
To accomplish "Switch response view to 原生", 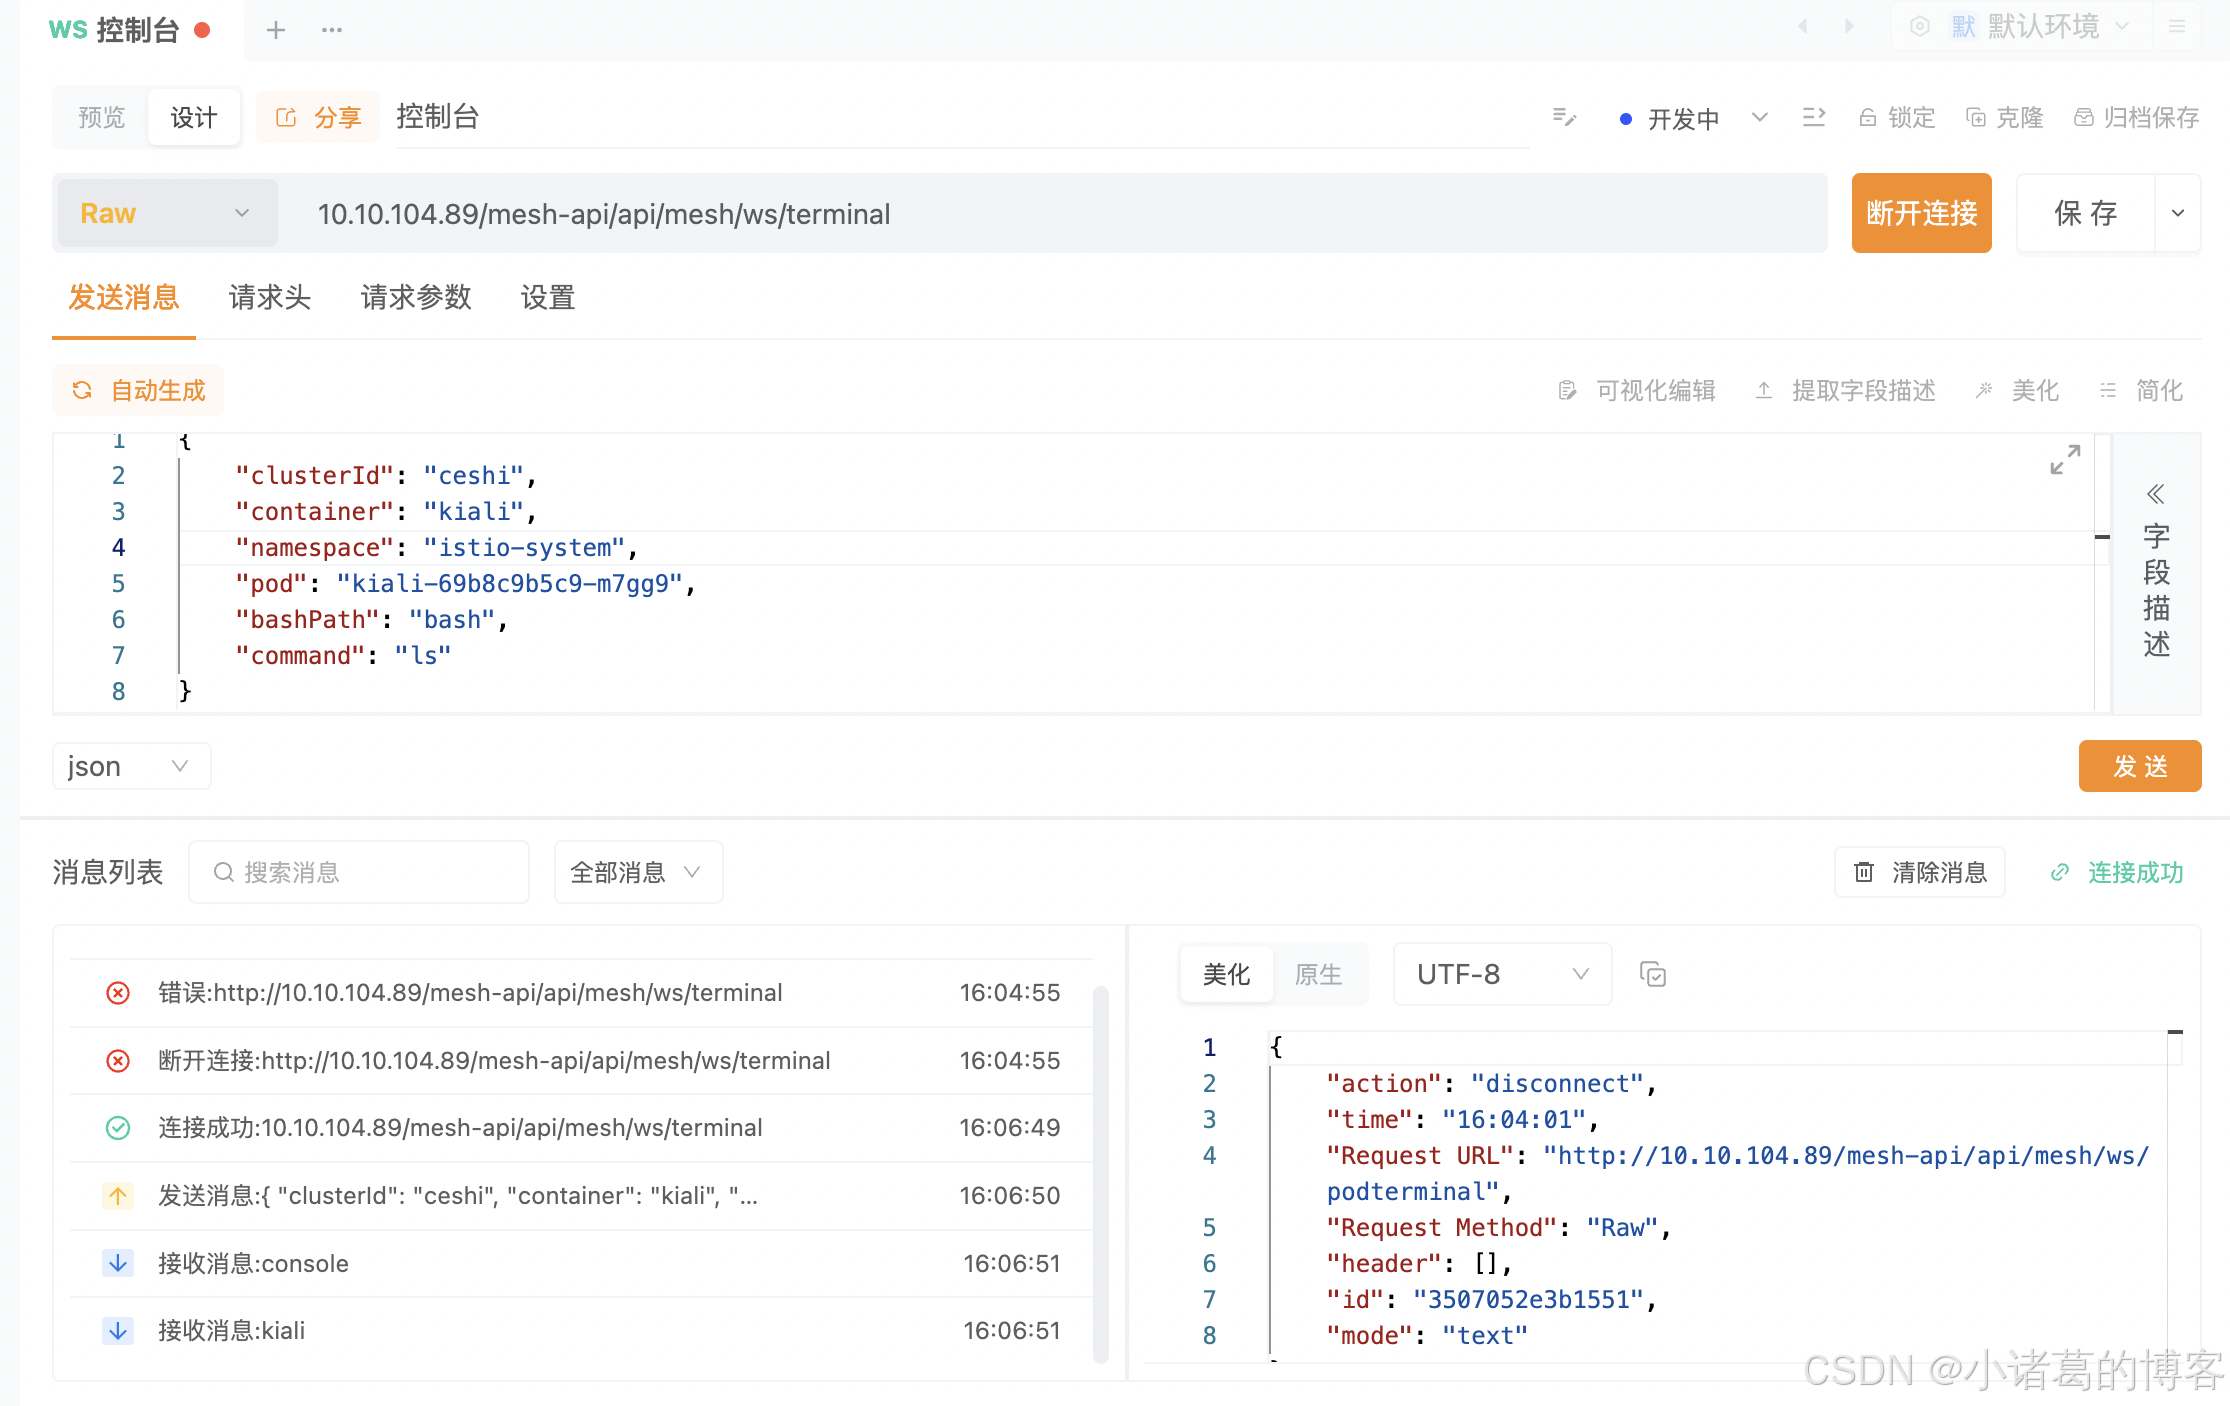I will 1318,974.
